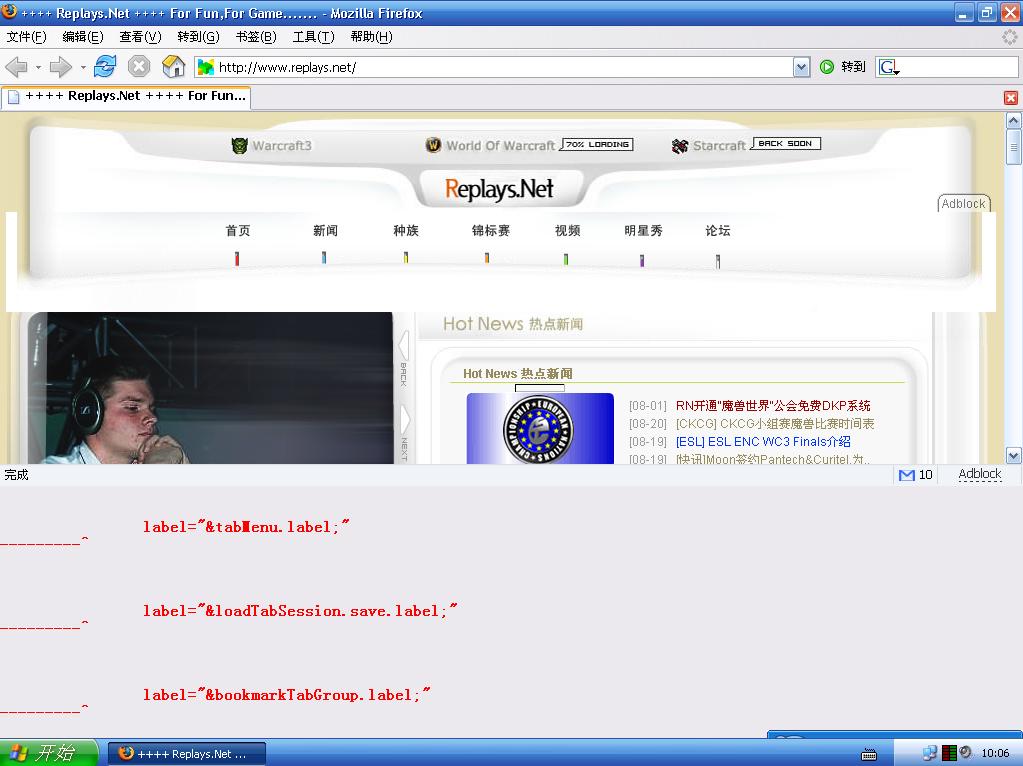Close the current tab with the red X
The height and width of the screenshot is (766, 1023).
tap(1011, 98)
